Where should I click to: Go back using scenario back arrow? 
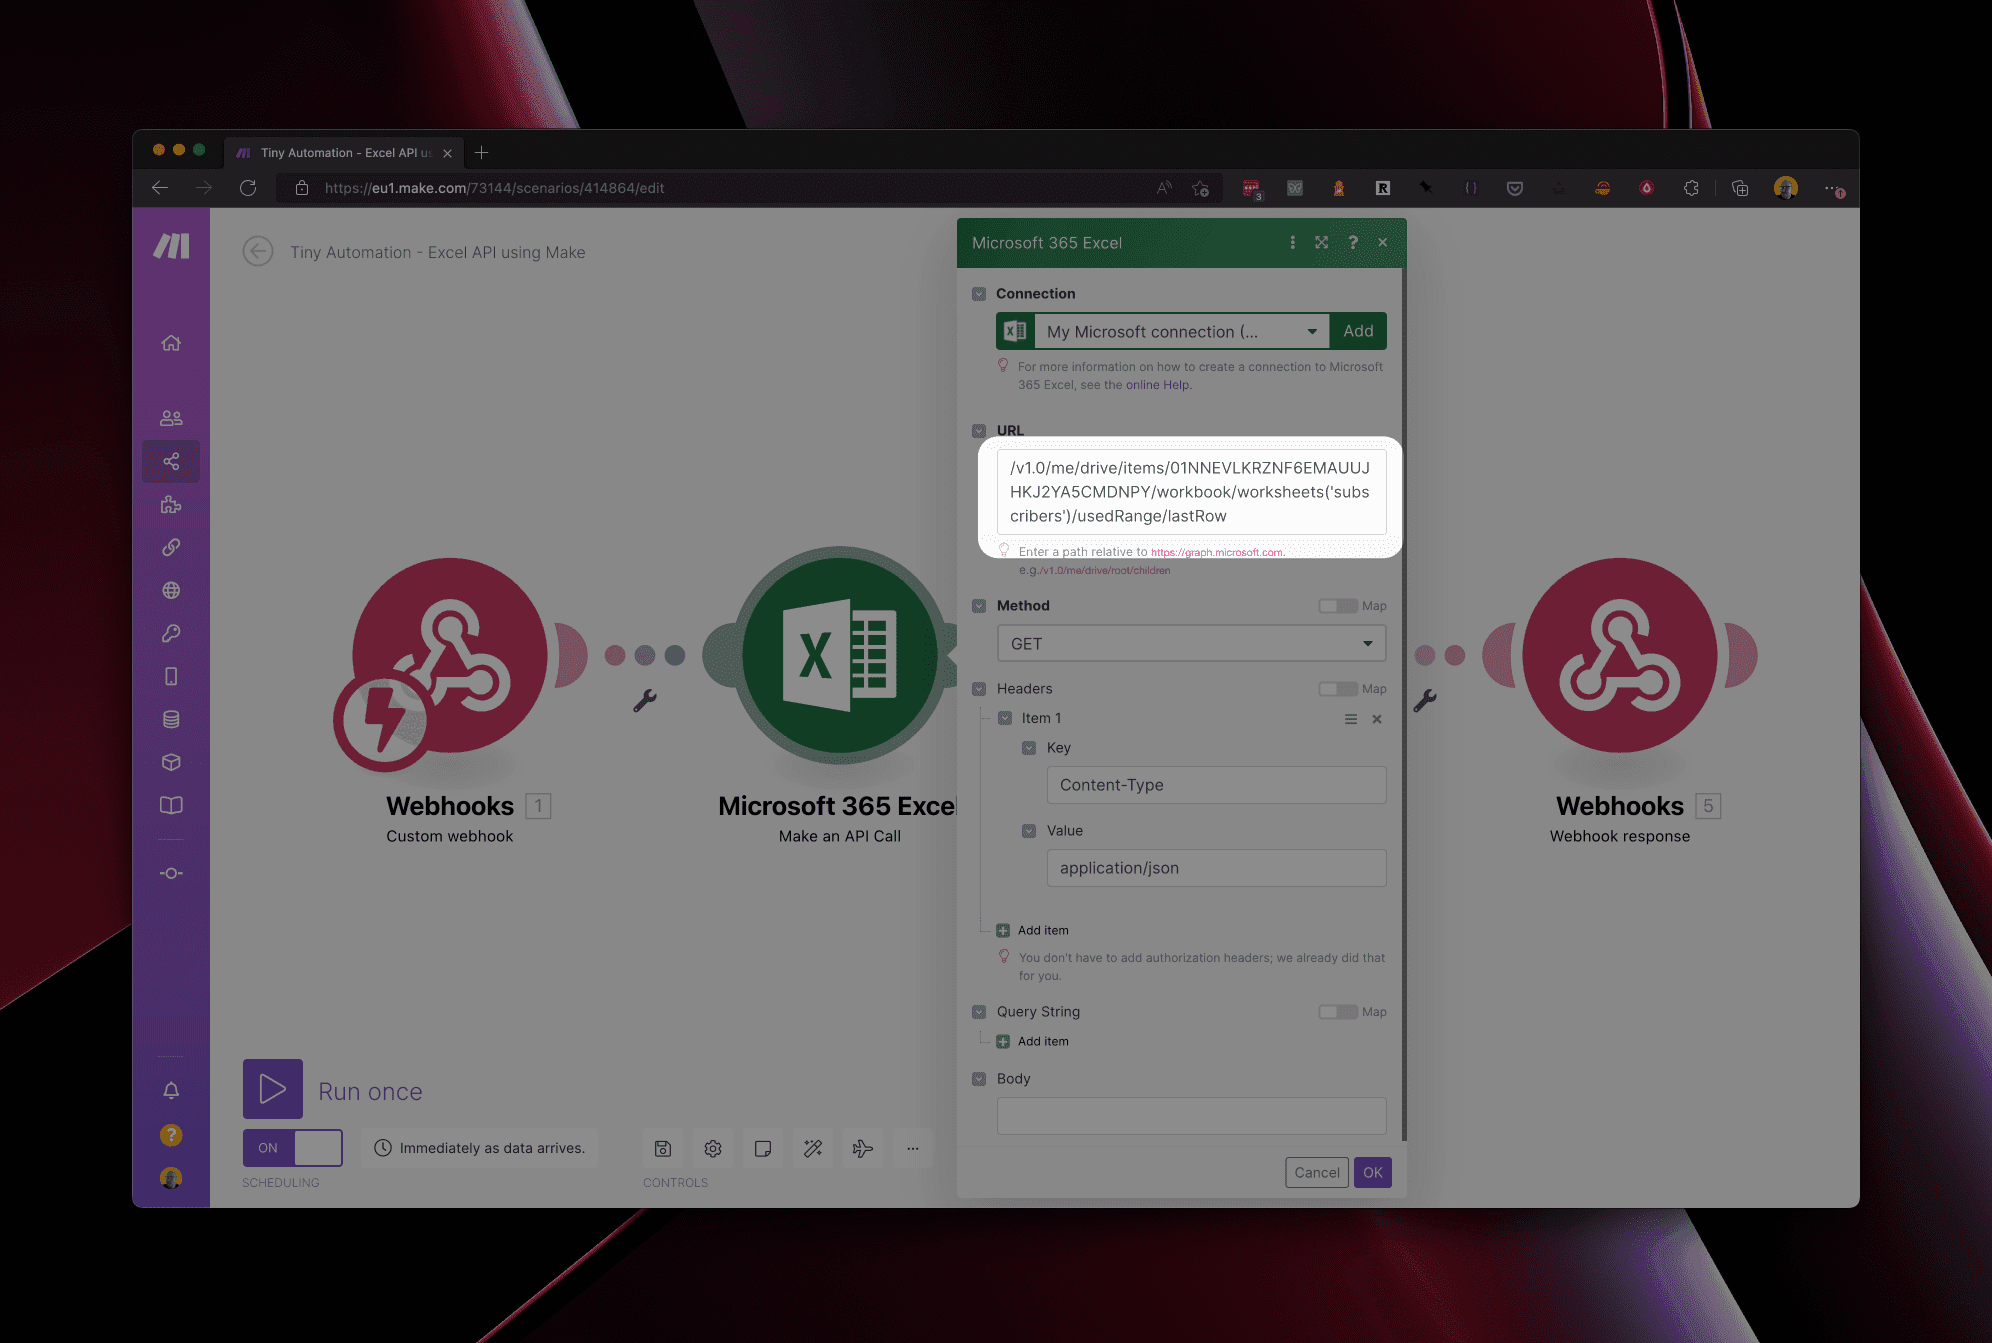[x=258, y=251]
